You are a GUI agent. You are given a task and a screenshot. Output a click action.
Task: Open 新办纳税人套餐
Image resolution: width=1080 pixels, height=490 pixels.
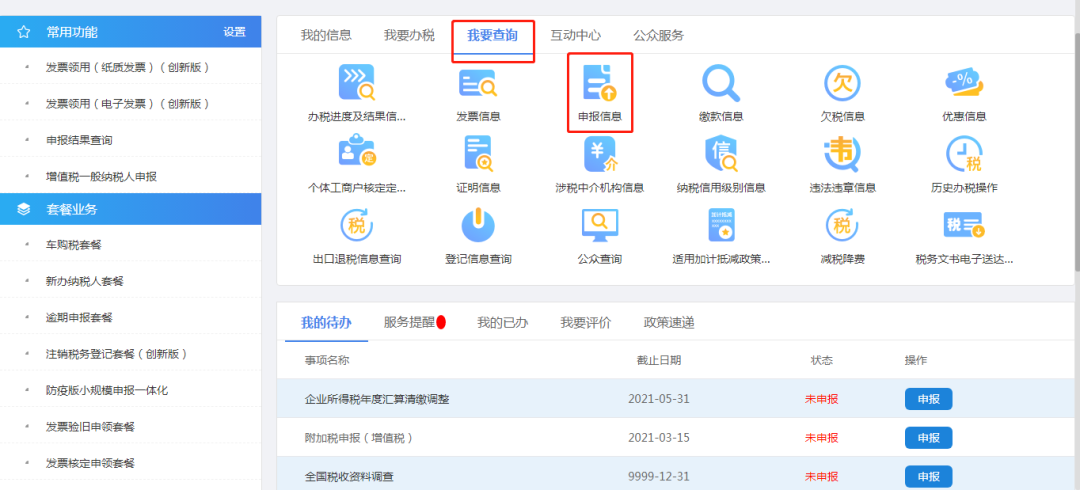(x=85, y=281)
